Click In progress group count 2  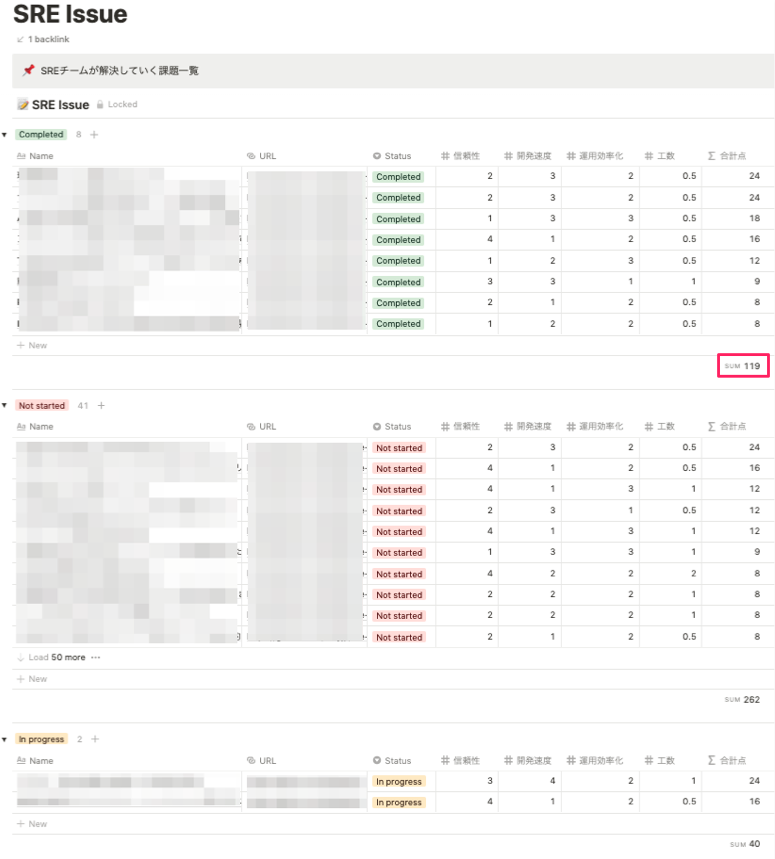(x=80, y=739)
